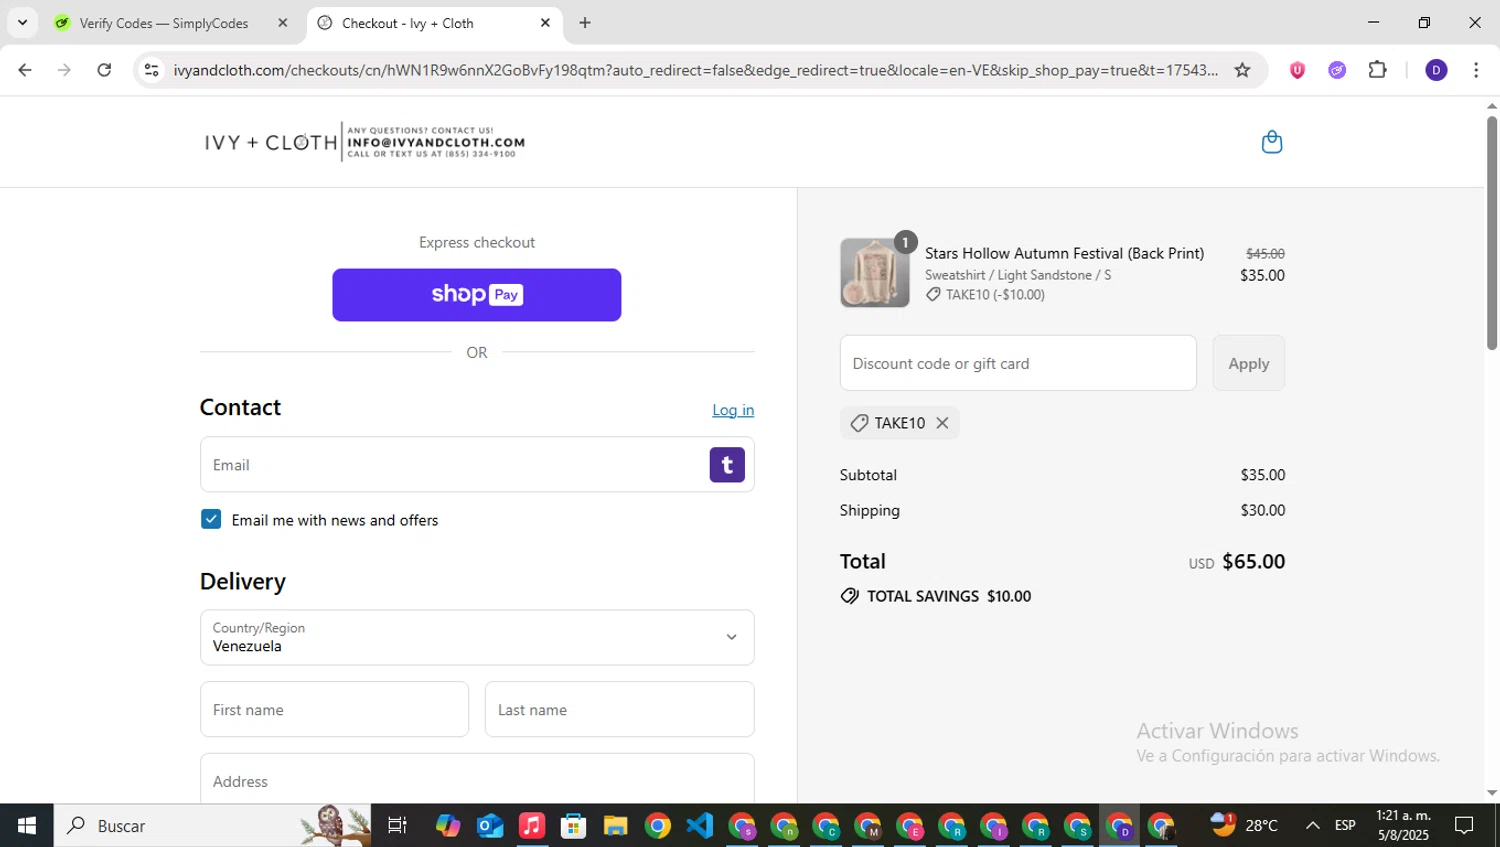The height and width of the screenshot is (847, 1500).
Task: Focus the First name field
Action: click(334, 710)
